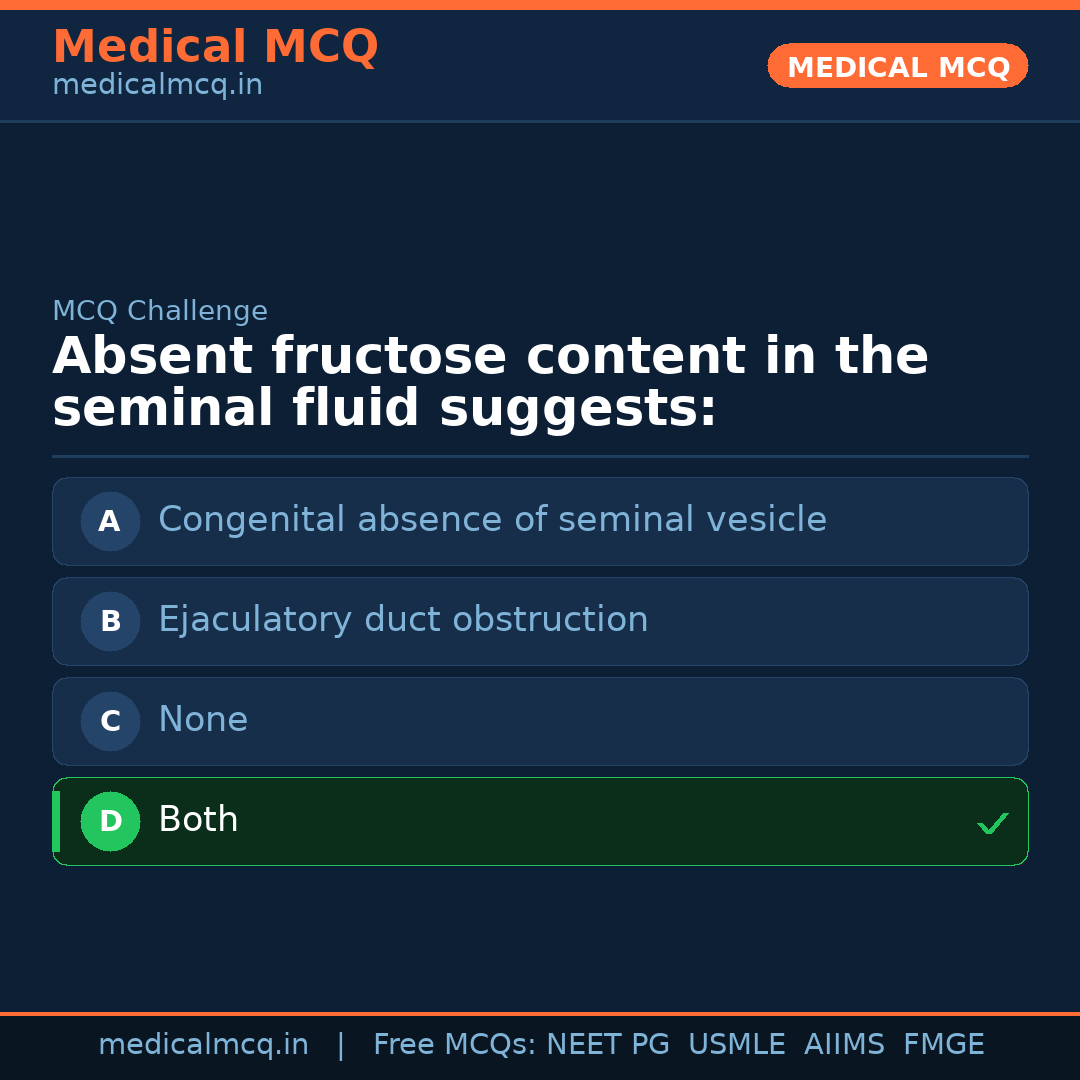The width and height of the screenshot is (1080, 1080).
Task: Click the 'Absent fructose content' question heading
Action: (490, 383)
